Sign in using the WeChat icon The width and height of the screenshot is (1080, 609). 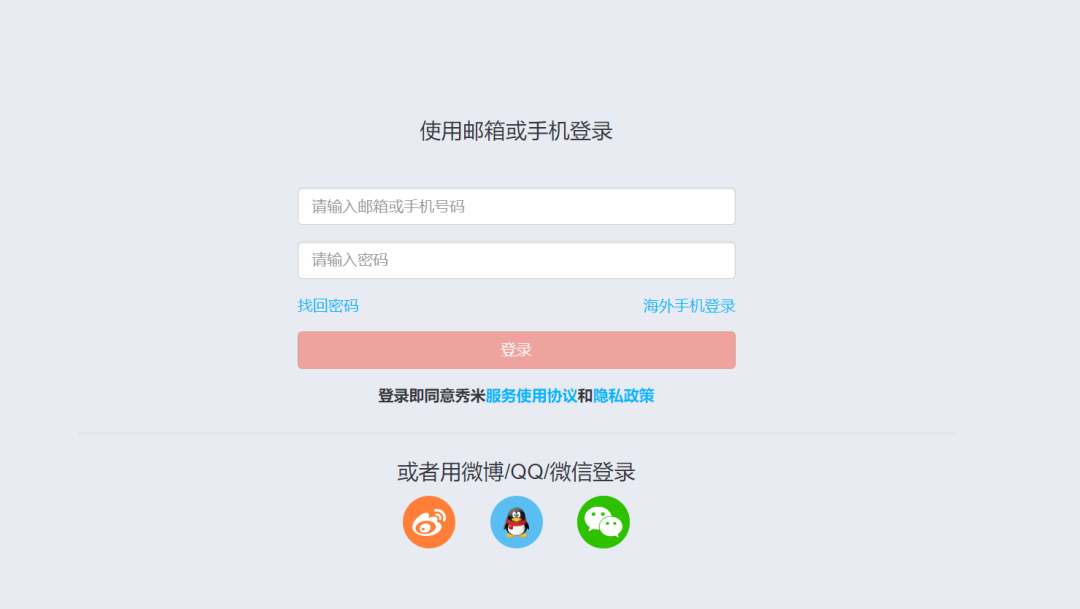tap(603, 522)
